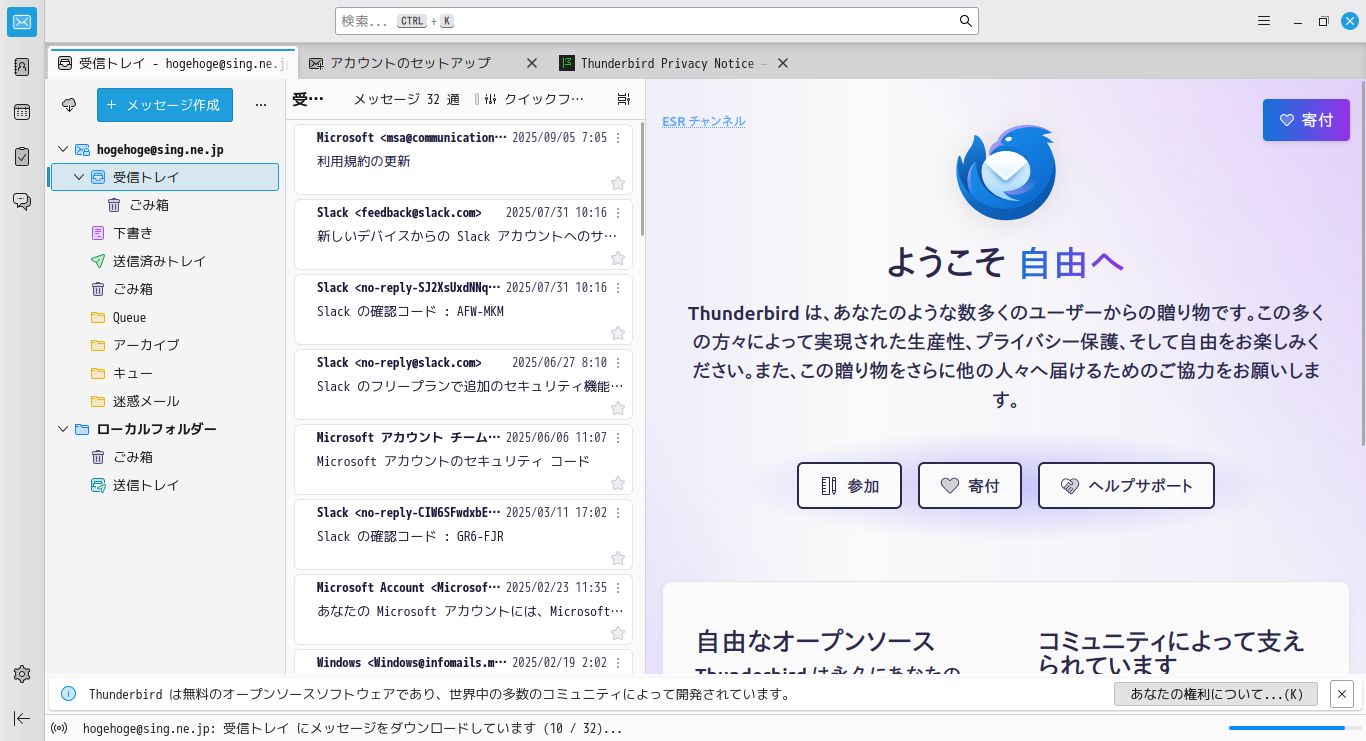Click the 検索 search field
Screen dimensions: 1366x741
coord(655,20)
